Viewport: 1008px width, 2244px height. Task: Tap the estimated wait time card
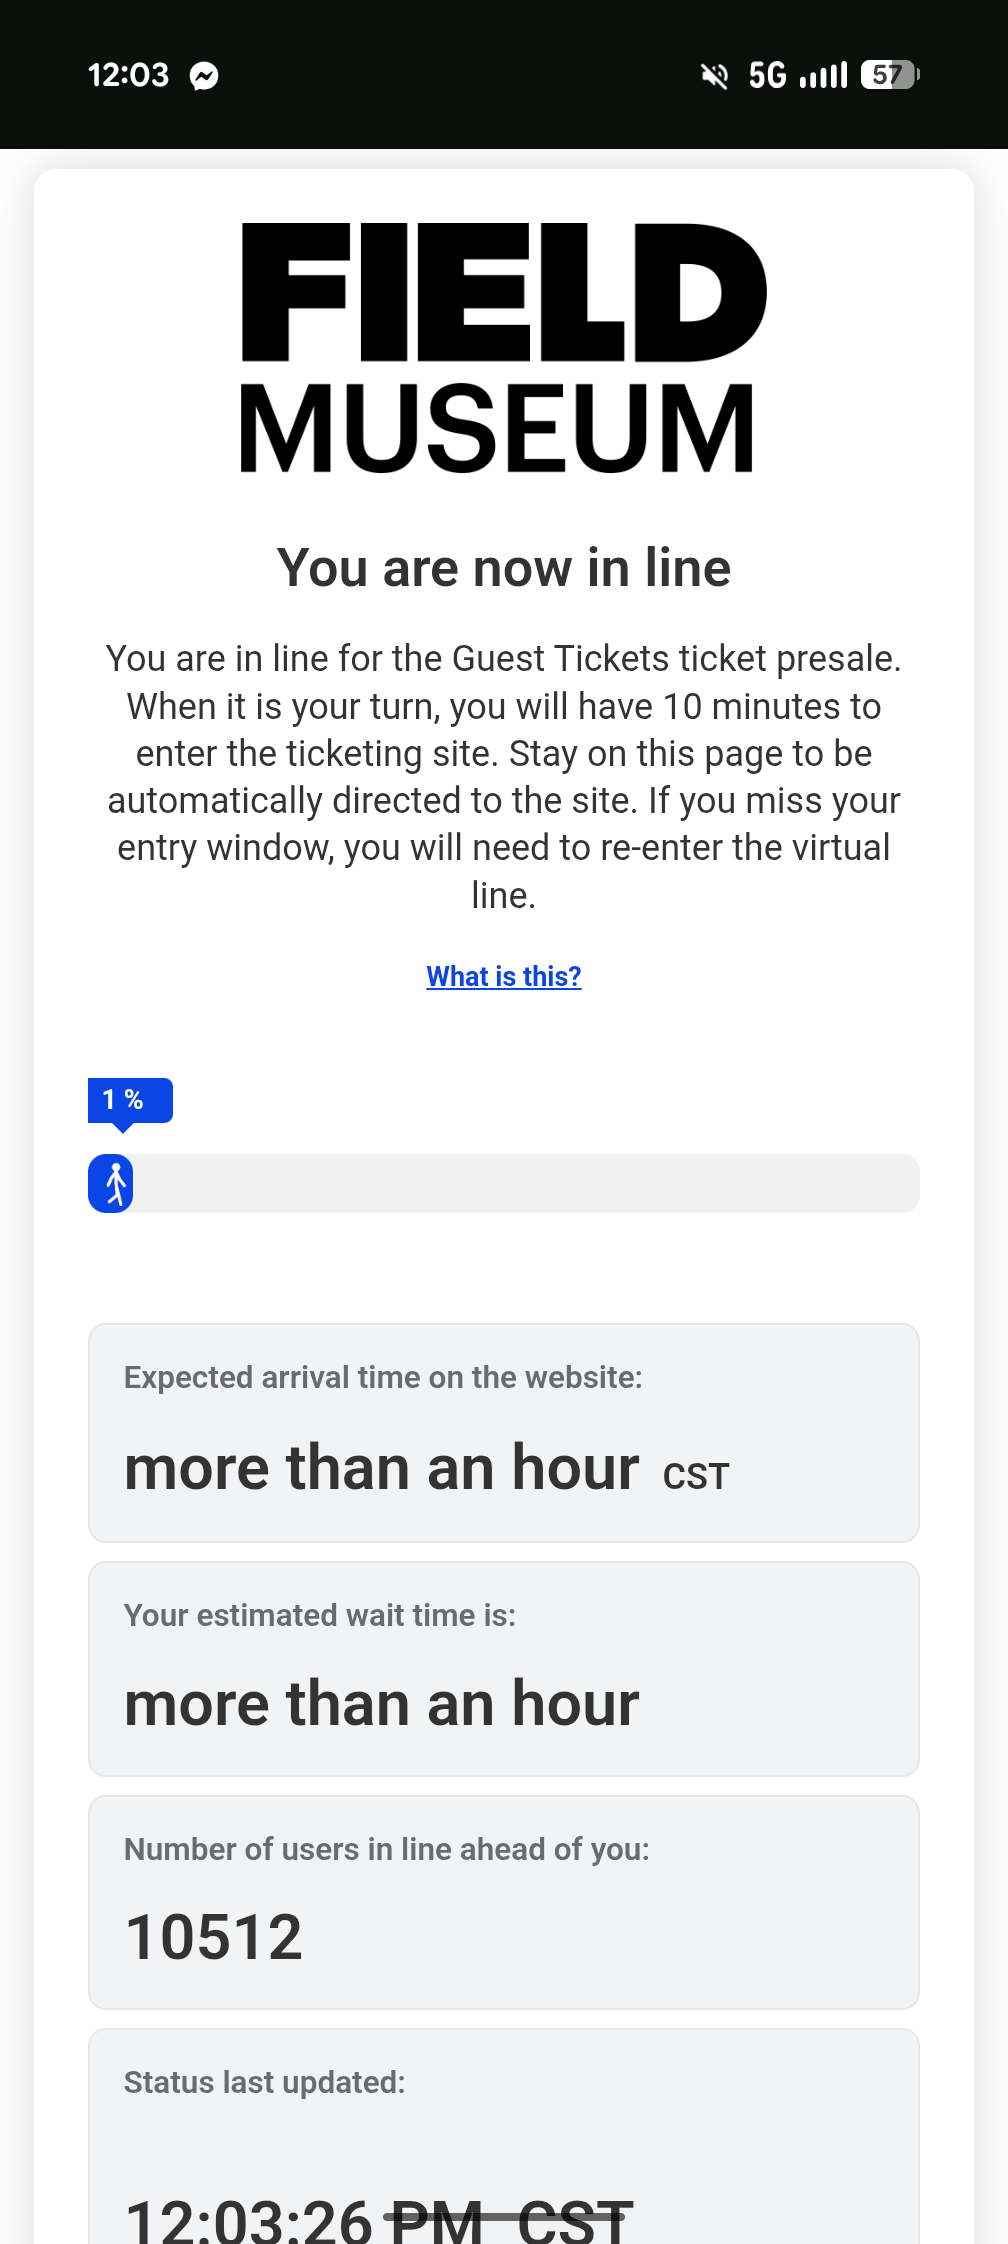(x=504, y=1668)
